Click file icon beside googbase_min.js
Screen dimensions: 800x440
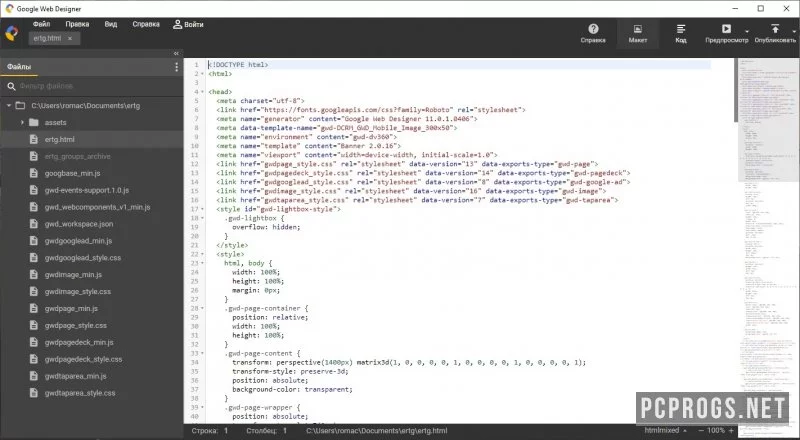point(34,173)
